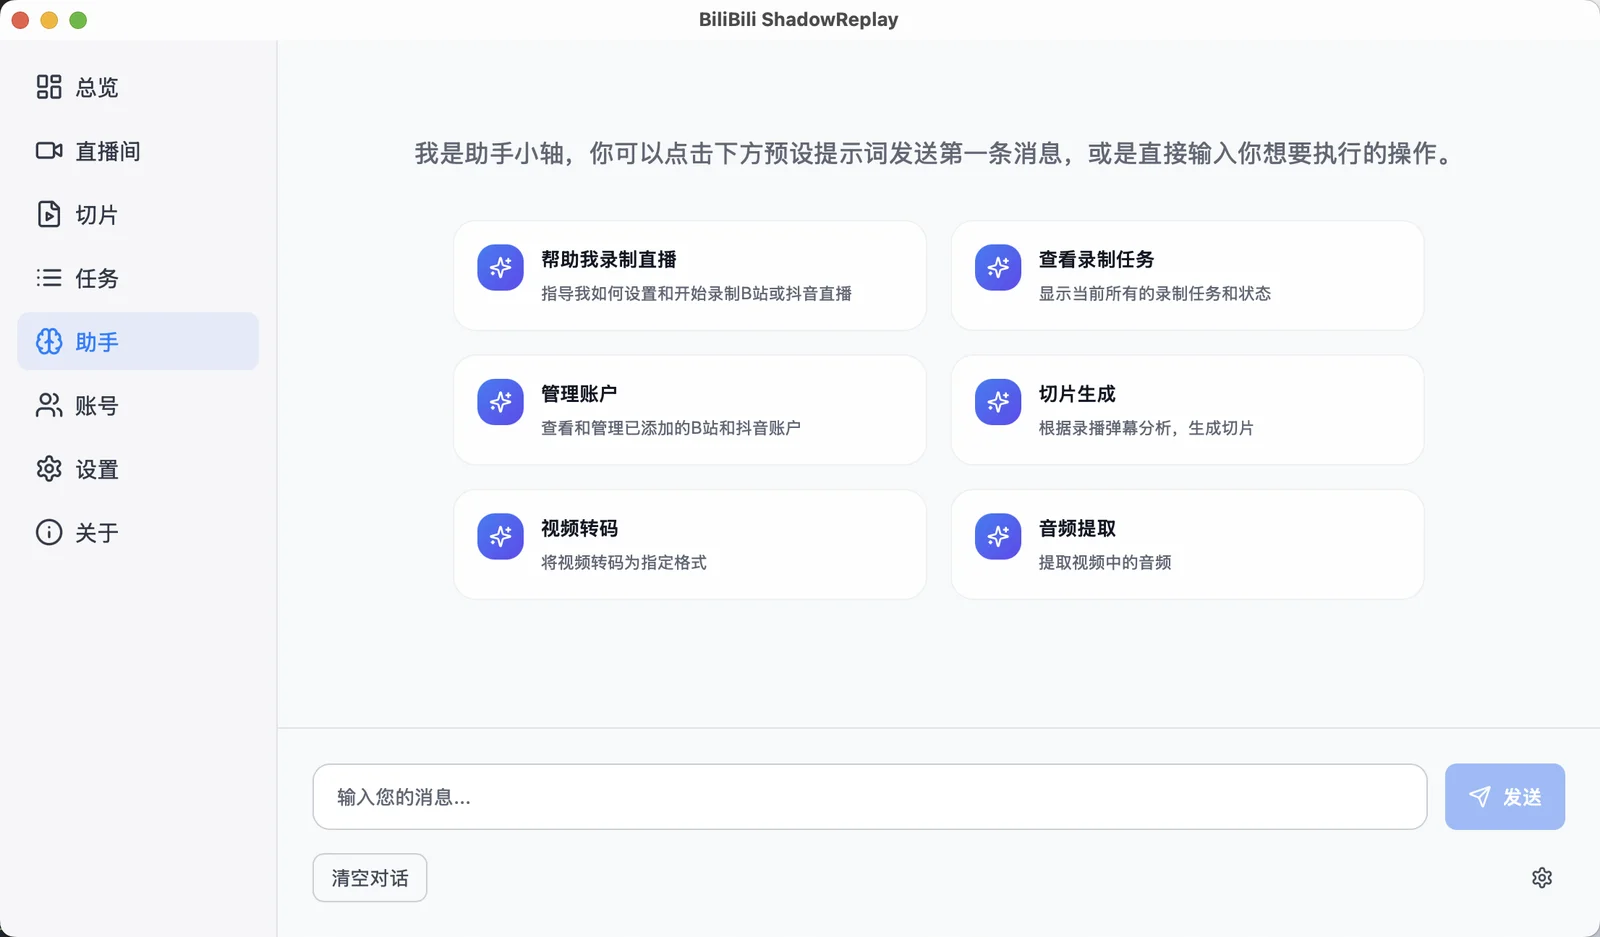This screenshot has height=937, width=1600.
Task: Click the 直播间 camera icon in sidebar
Action: pyautogui.click(x=49, y=151)
